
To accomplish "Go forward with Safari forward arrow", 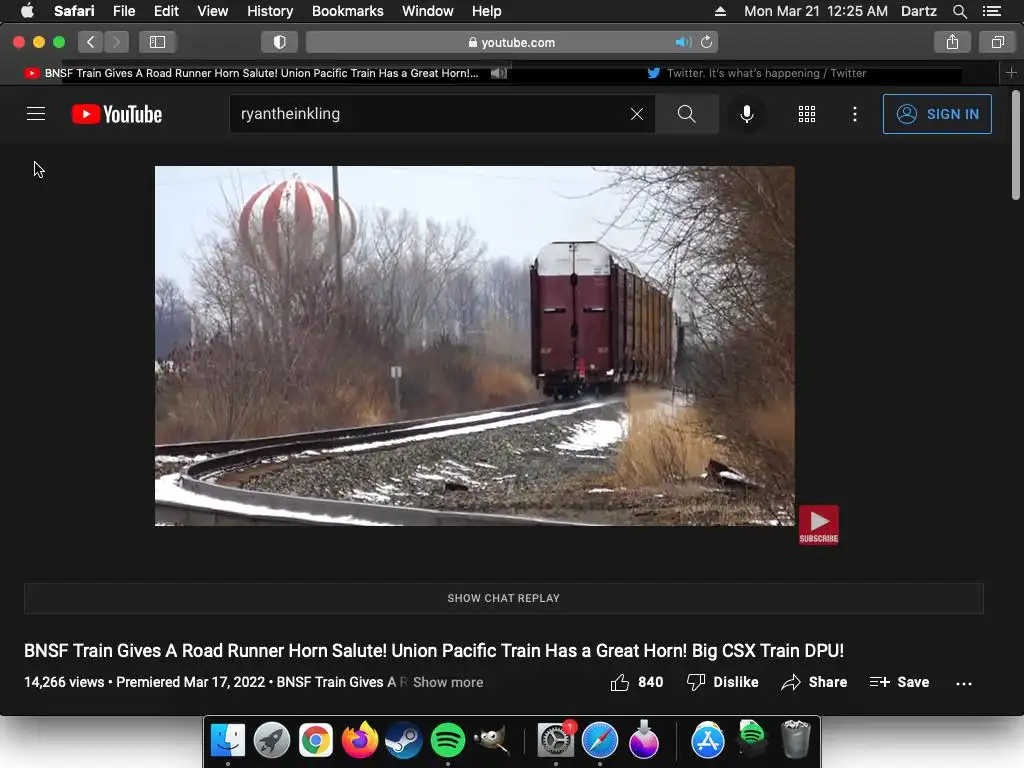I will pos(116,42).
